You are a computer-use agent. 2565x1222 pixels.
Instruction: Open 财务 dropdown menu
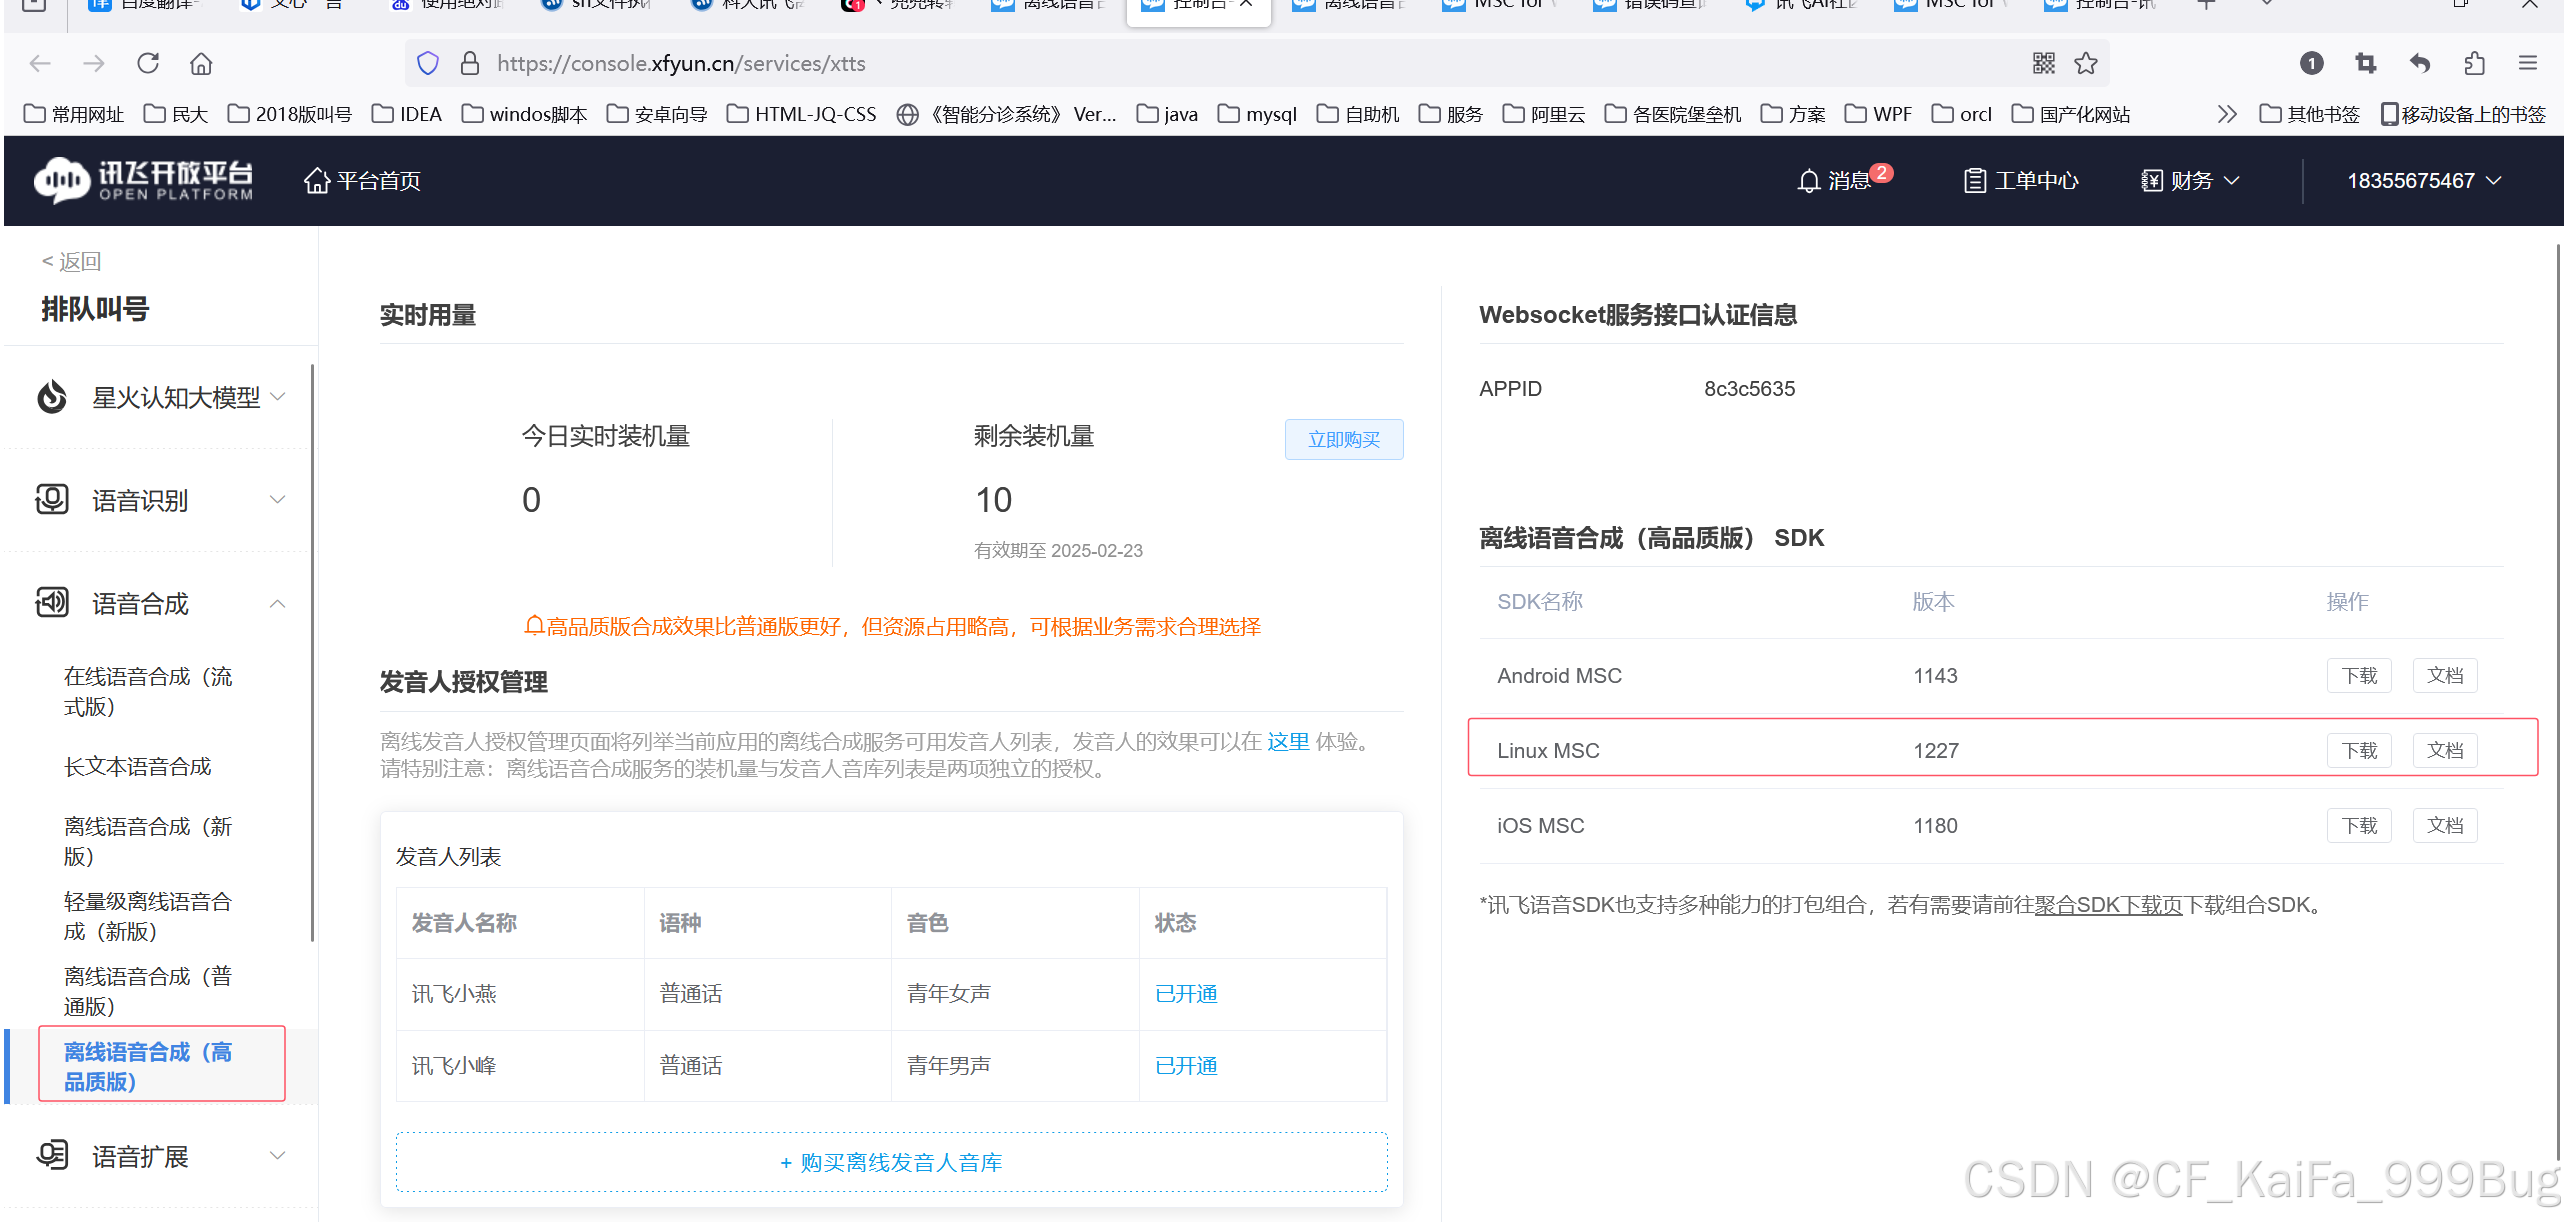coord(2190,181)
